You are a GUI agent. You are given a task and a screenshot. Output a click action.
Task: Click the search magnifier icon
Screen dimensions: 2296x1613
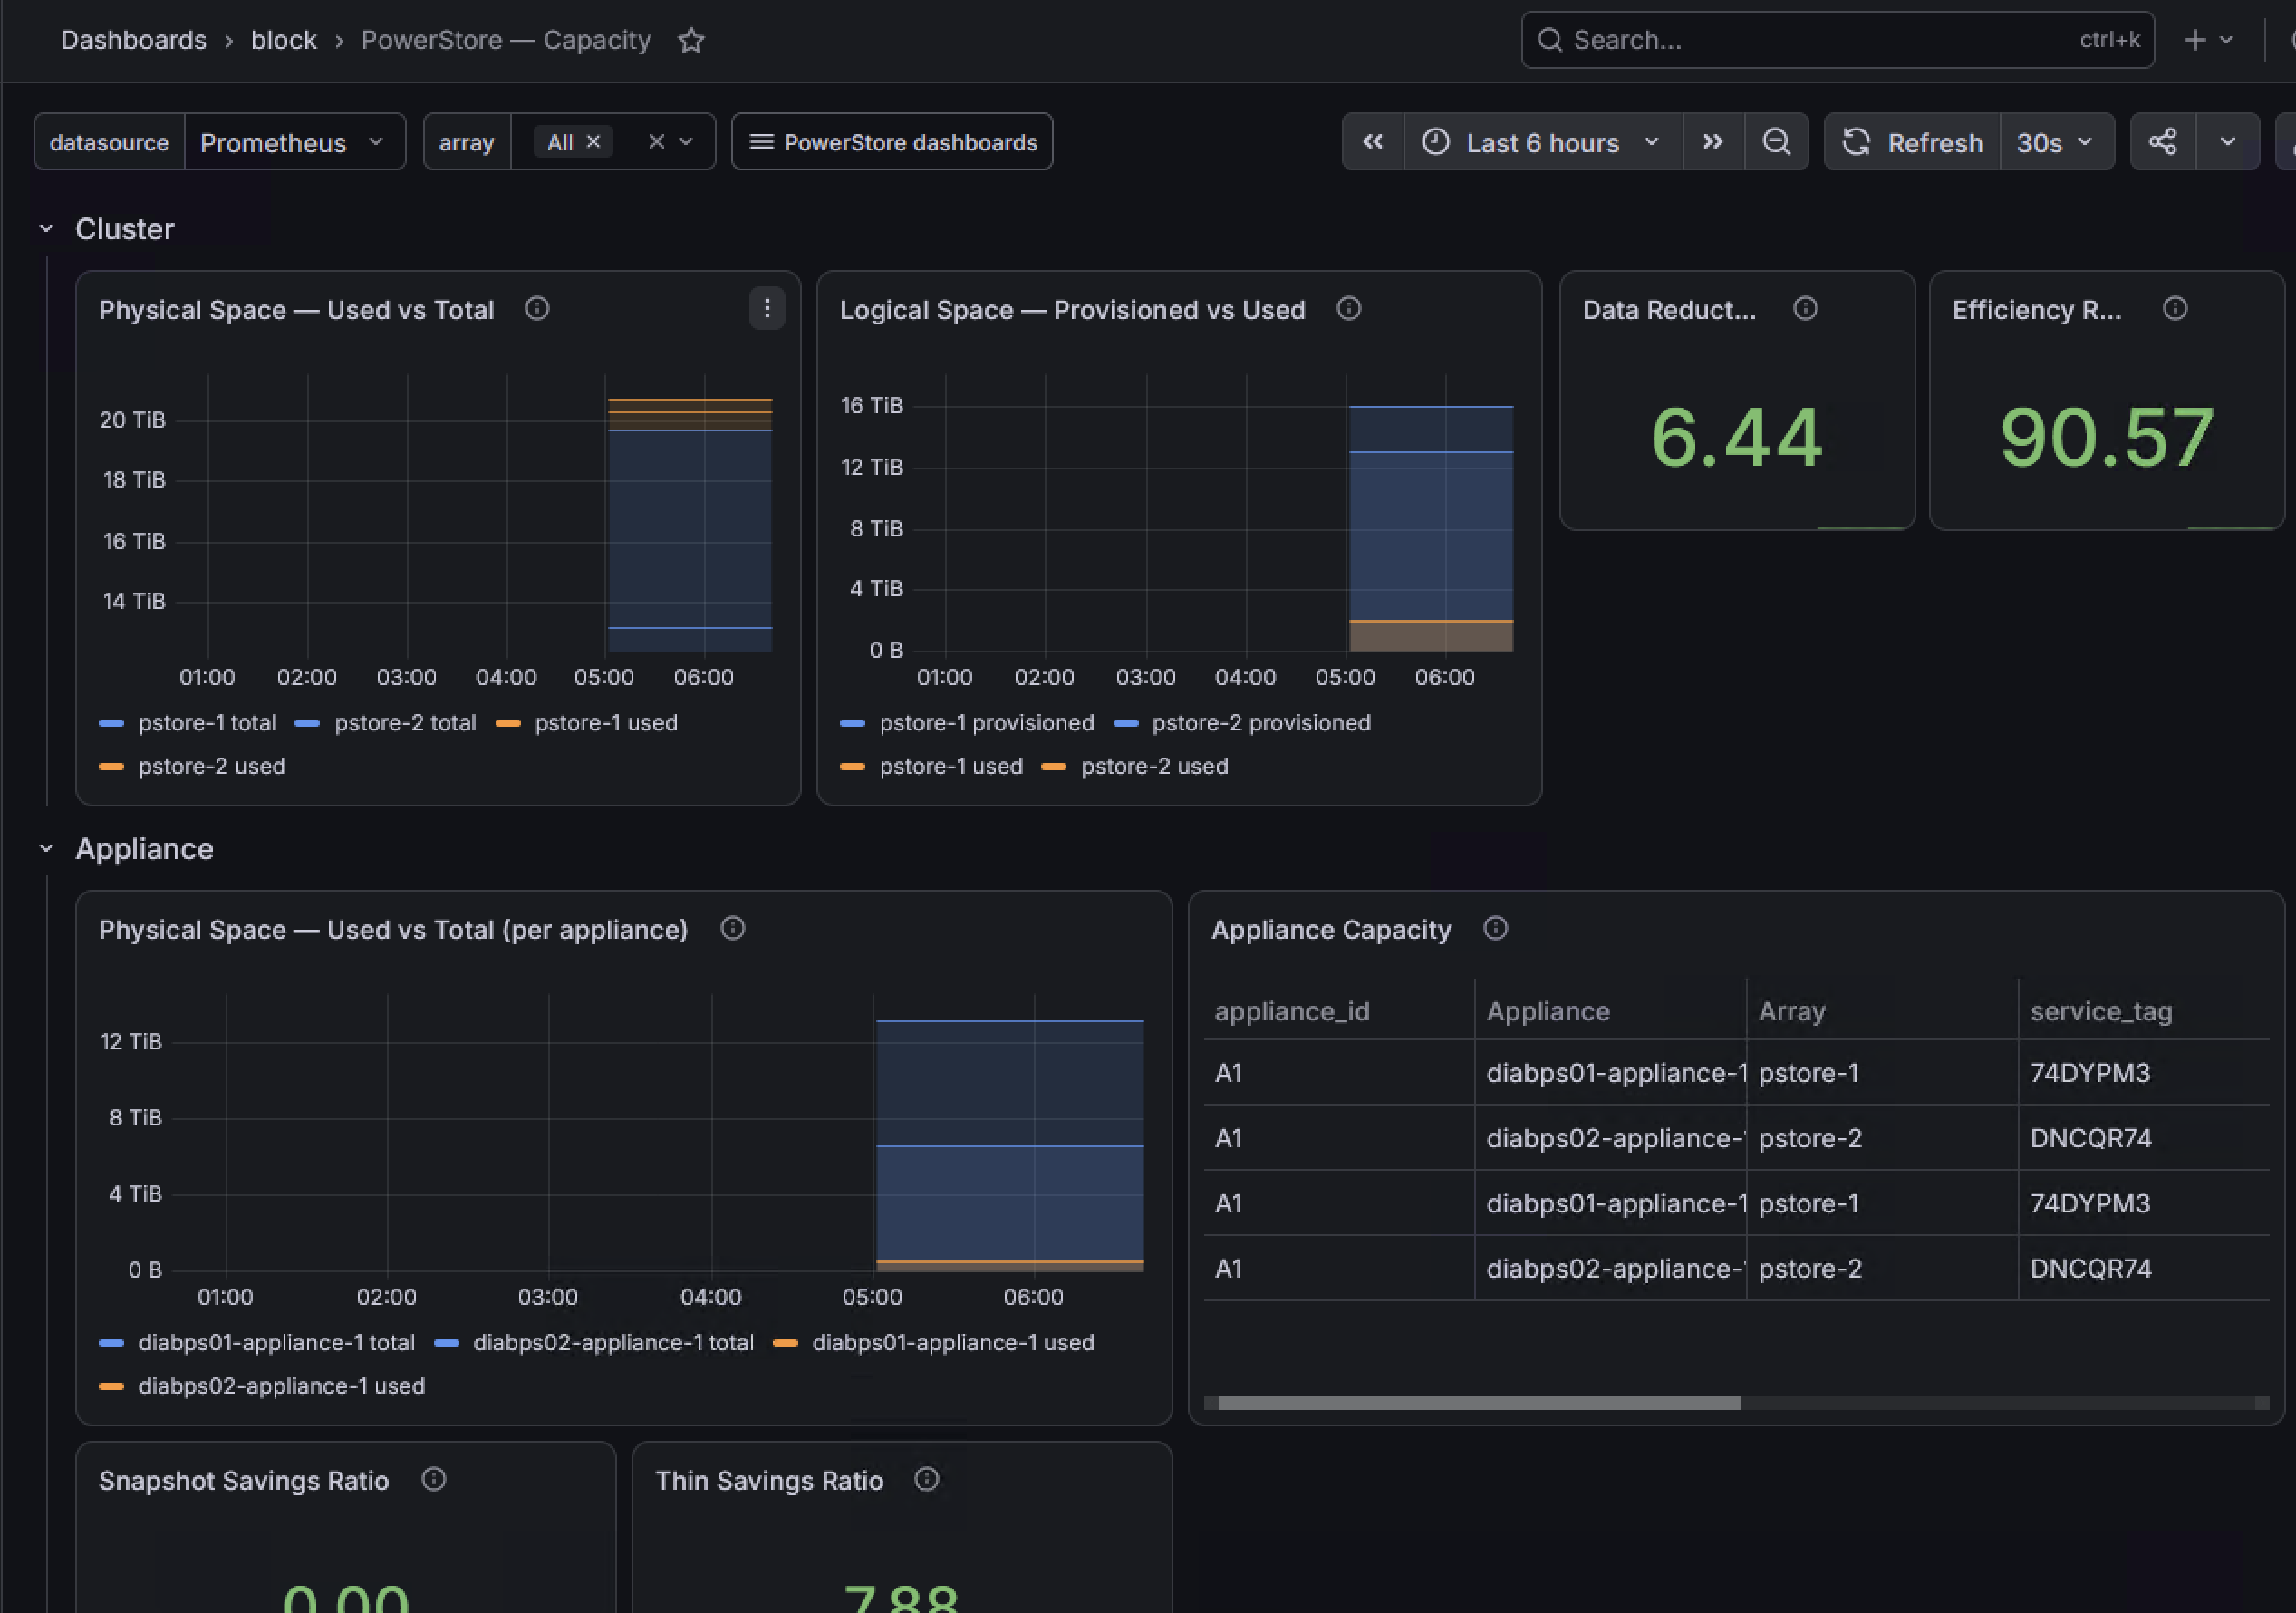pyautogui.click(x=1549, y=40)
